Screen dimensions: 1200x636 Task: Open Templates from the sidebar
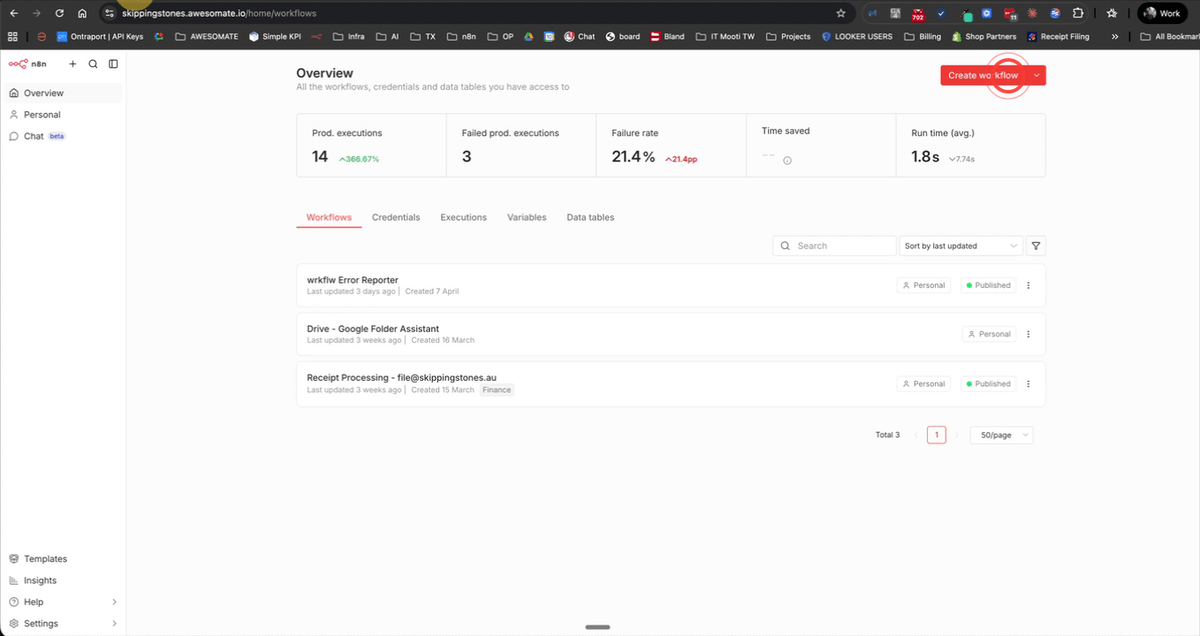44,558
